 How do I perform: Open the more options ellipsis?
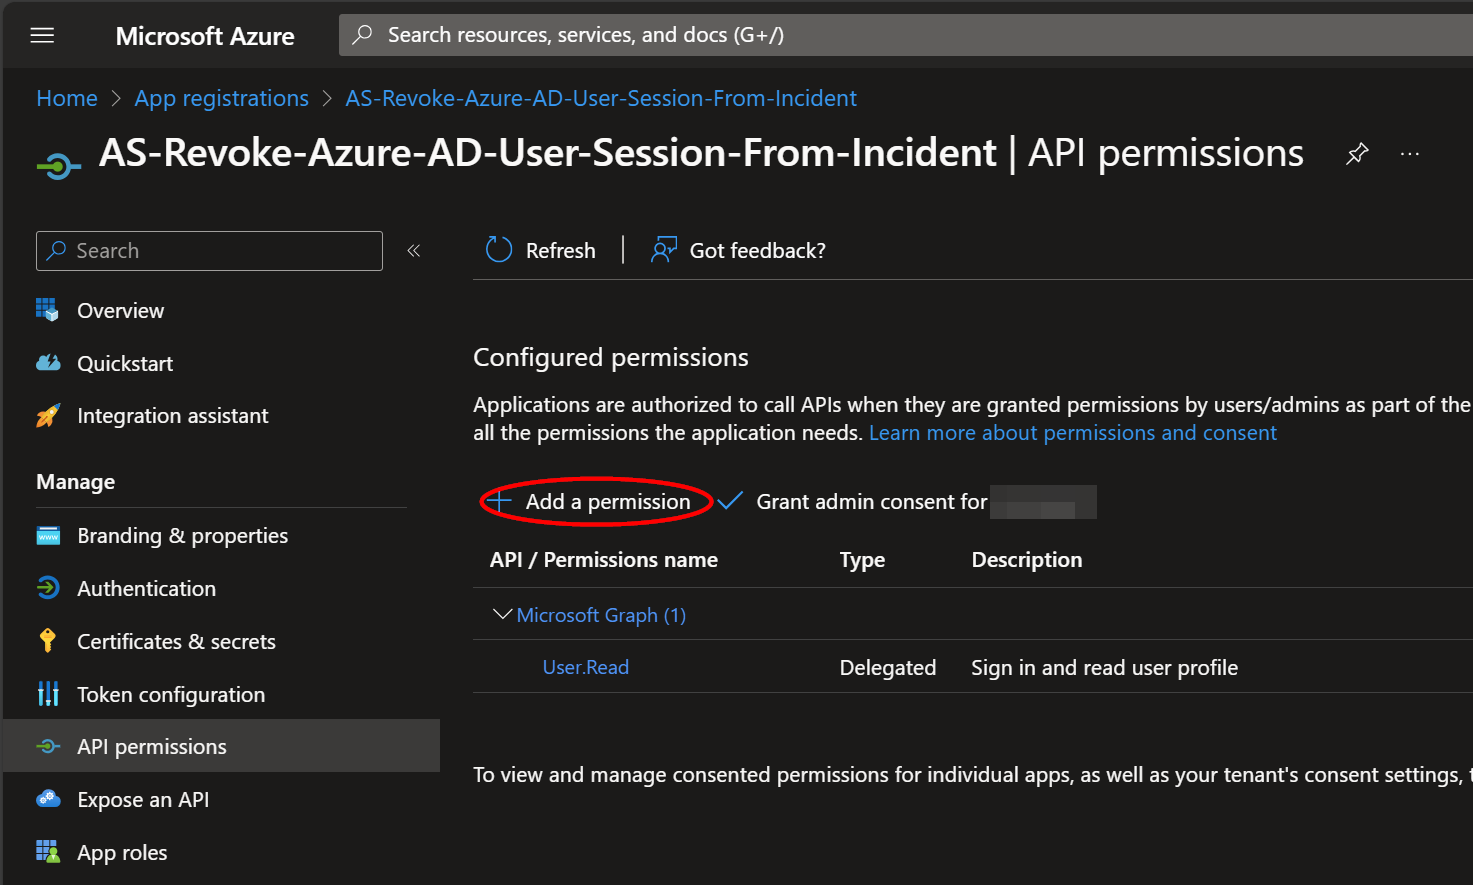point(1410,154)
